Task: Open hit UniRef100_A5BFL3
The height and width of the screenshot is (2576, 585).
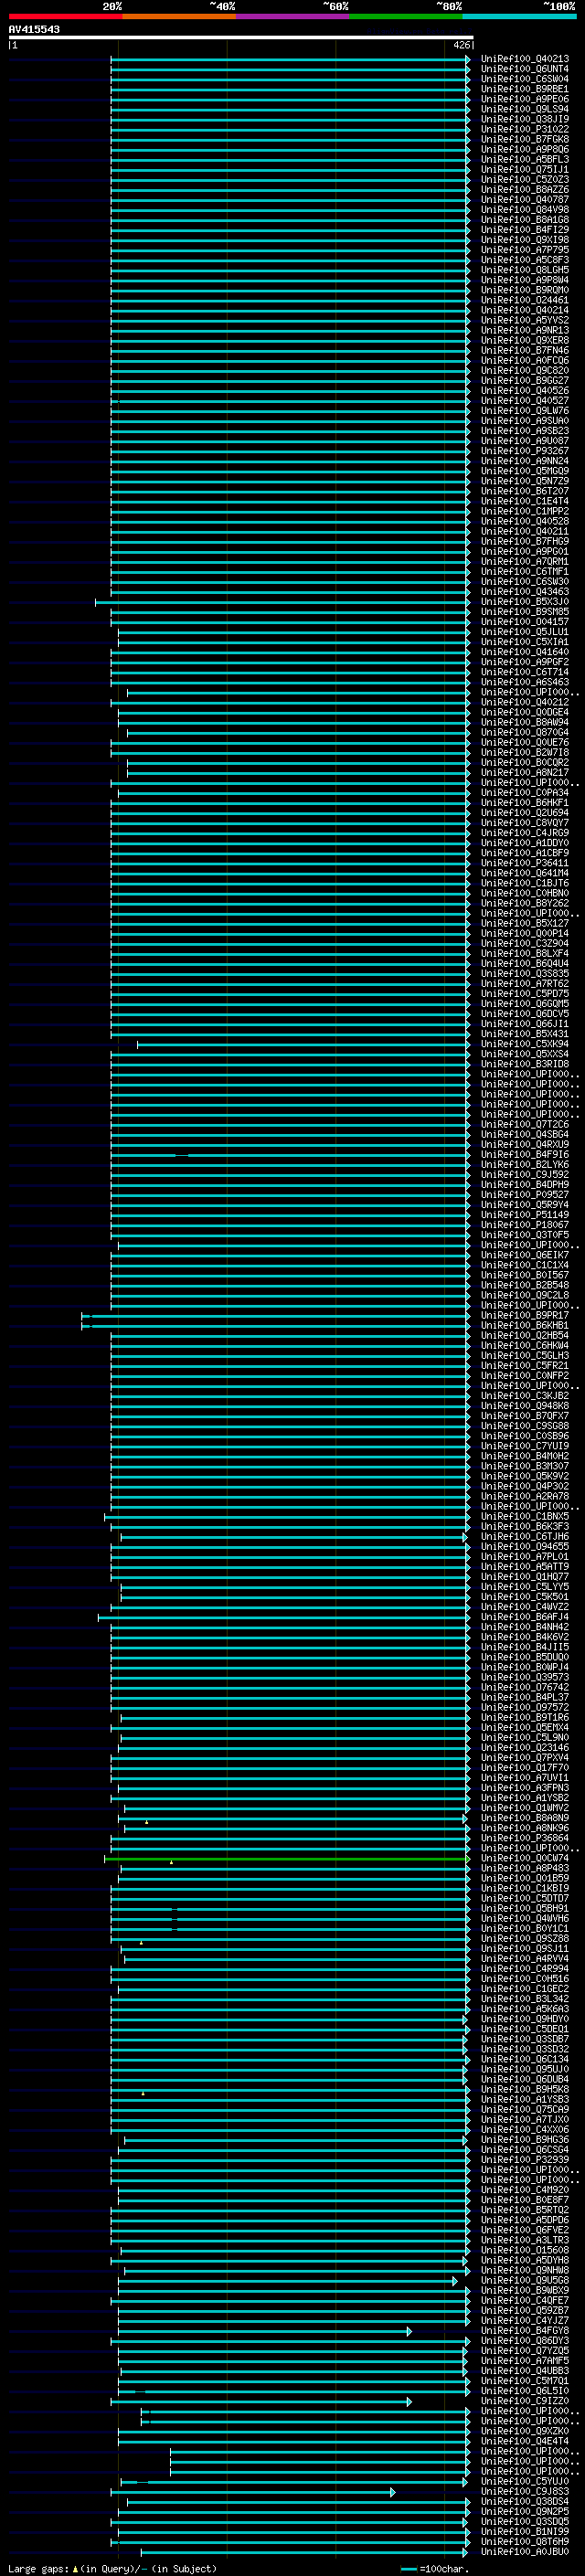Action: click(524, 159)
